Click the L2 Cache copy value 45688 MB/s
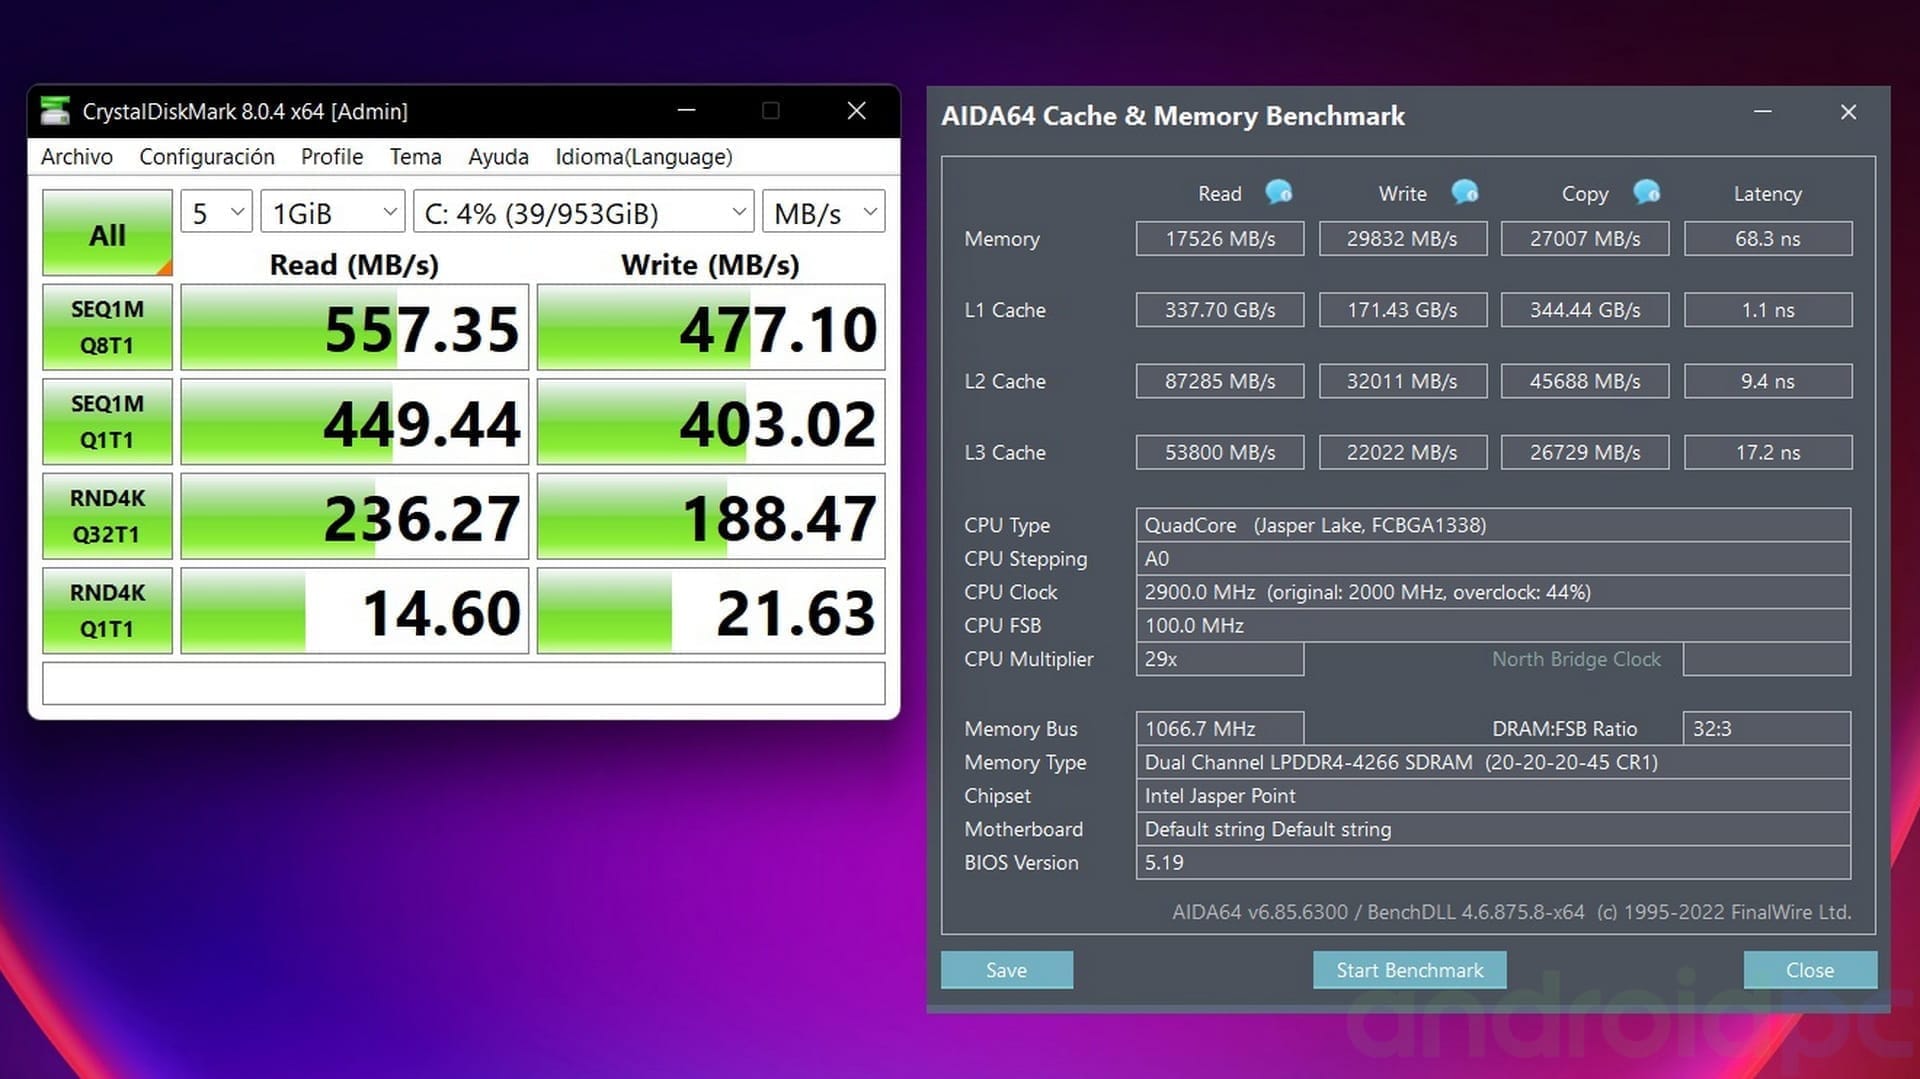 tap(1585, 381)
